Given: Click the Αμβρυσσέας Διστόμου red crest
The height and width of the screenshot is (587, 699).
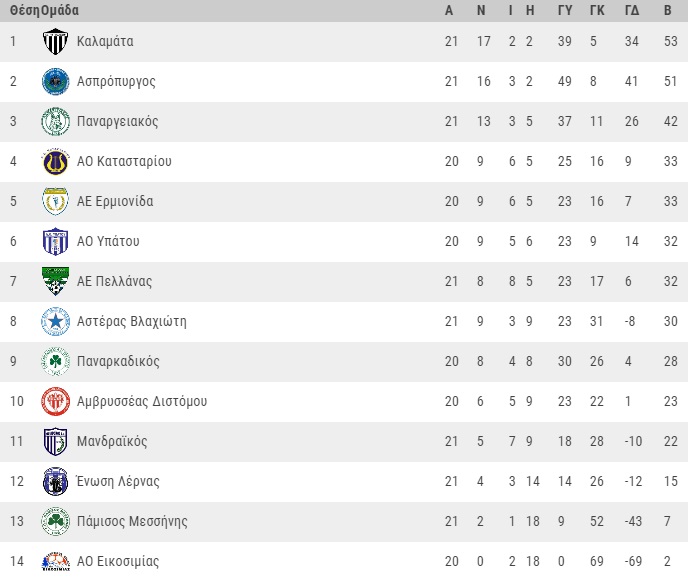Looking at the screenshot, I should point(55,402).
